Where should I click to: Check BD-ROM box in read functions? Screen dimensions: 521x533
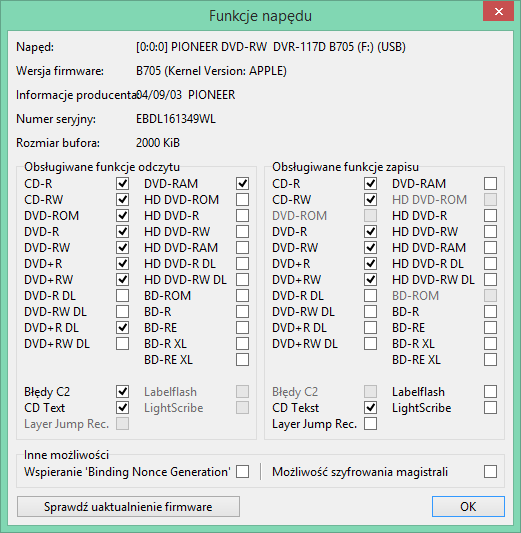pos(242,296)
